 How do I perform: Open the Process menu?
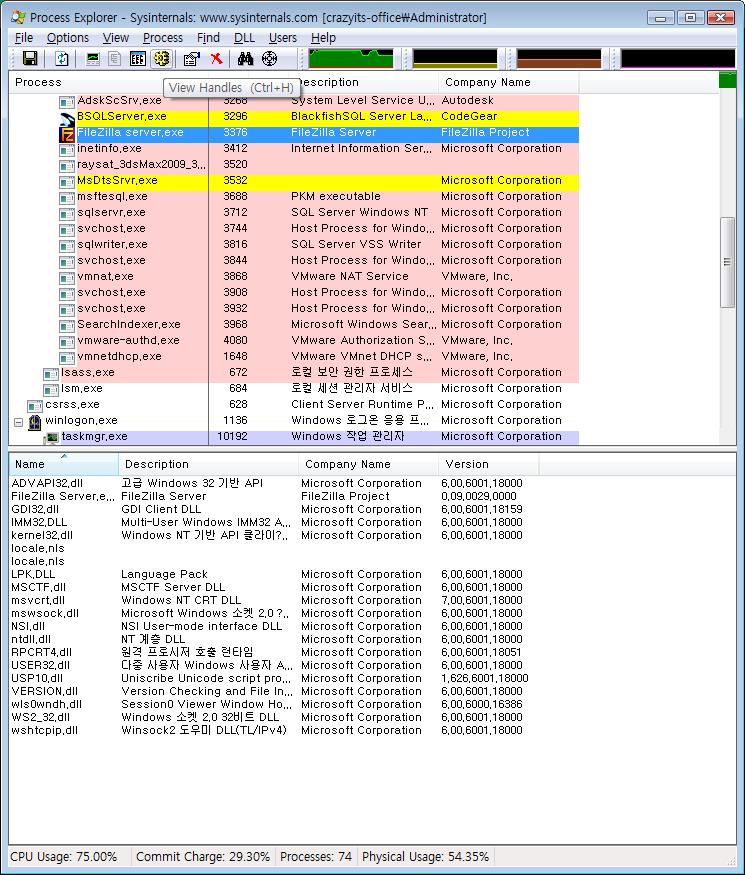(162, 38)
